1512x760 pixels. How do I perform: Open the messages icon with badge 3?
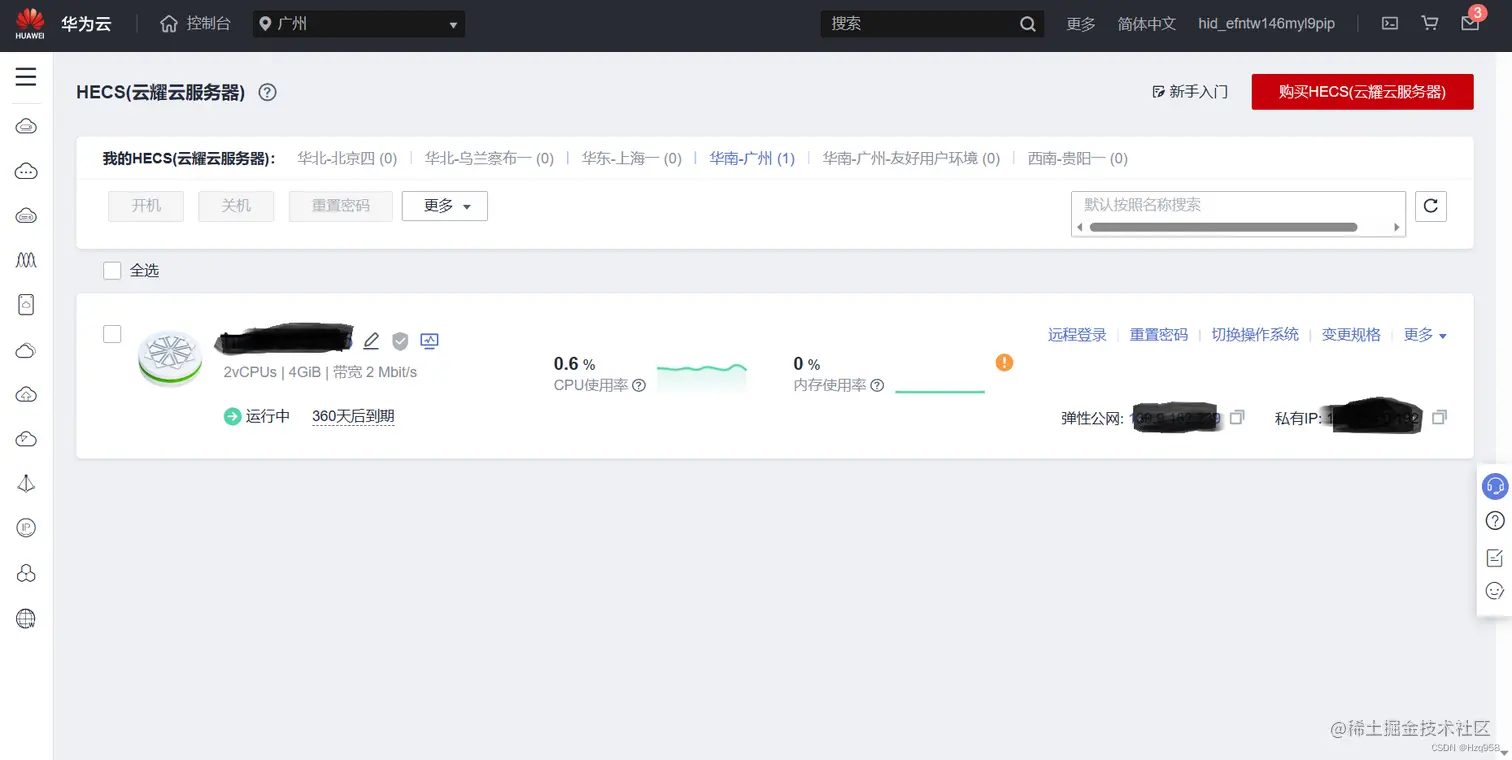1470,23
